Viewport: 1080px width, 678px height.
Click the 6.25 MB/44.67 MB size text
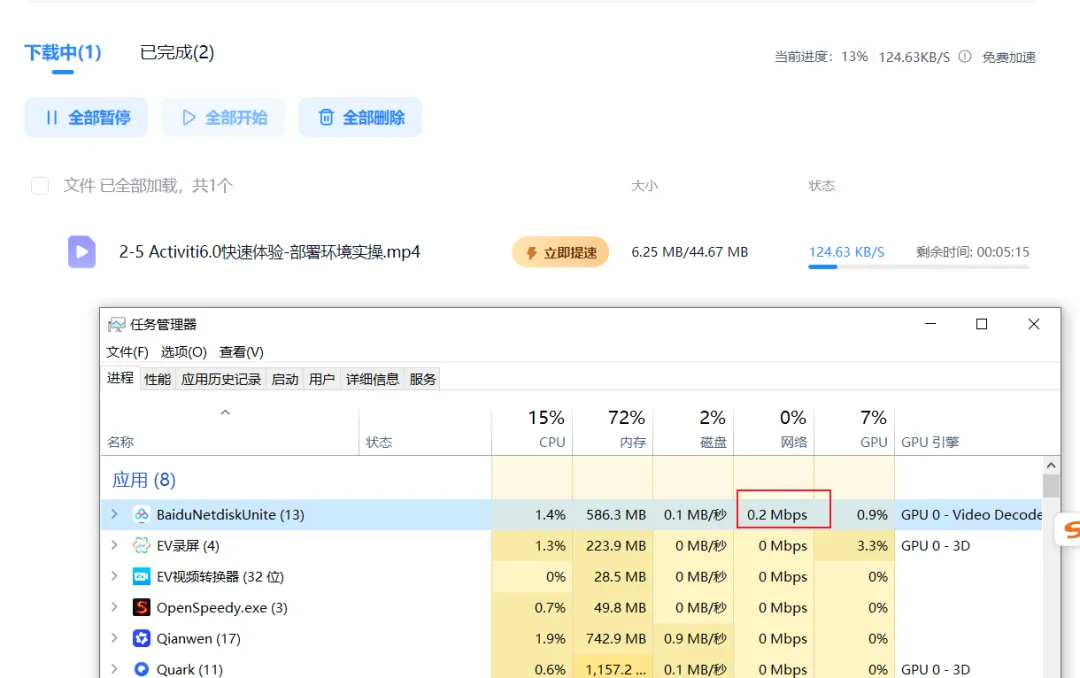click(689, 252)
